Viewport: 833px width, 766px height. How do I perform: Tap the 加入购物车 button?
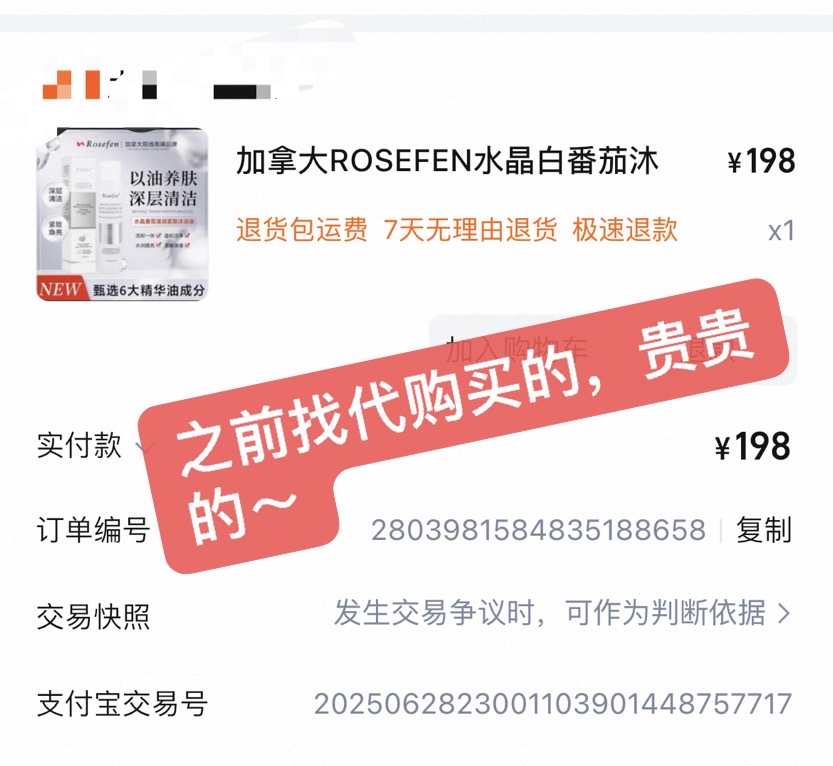click(517, 349)
